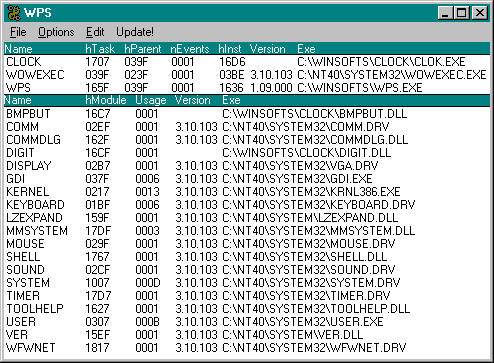494x363 pixels.
Task: Click the hTask column header
Action: [x=100, y=49]
